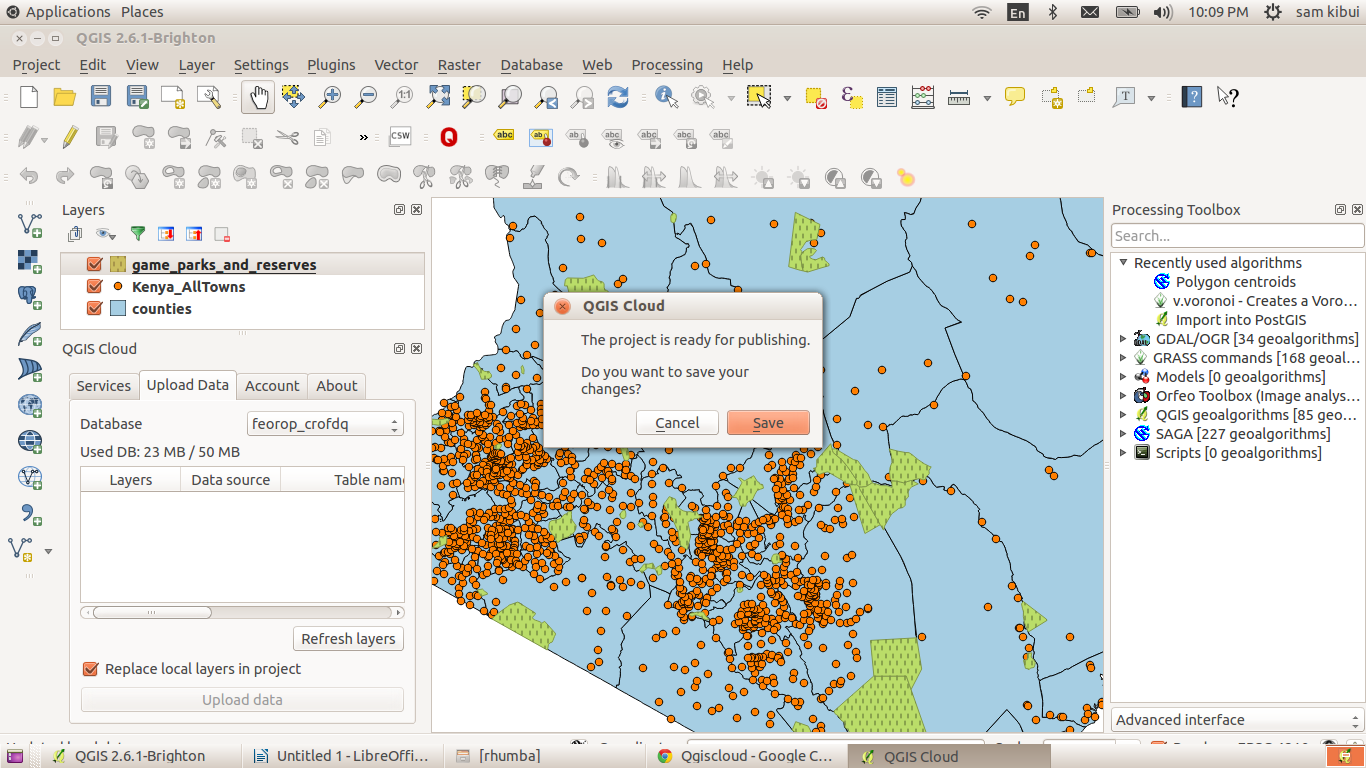The height and width of the screenshot is (768, 1366).
Task: Switch to the Services tab
Action: tap(104, 386)
